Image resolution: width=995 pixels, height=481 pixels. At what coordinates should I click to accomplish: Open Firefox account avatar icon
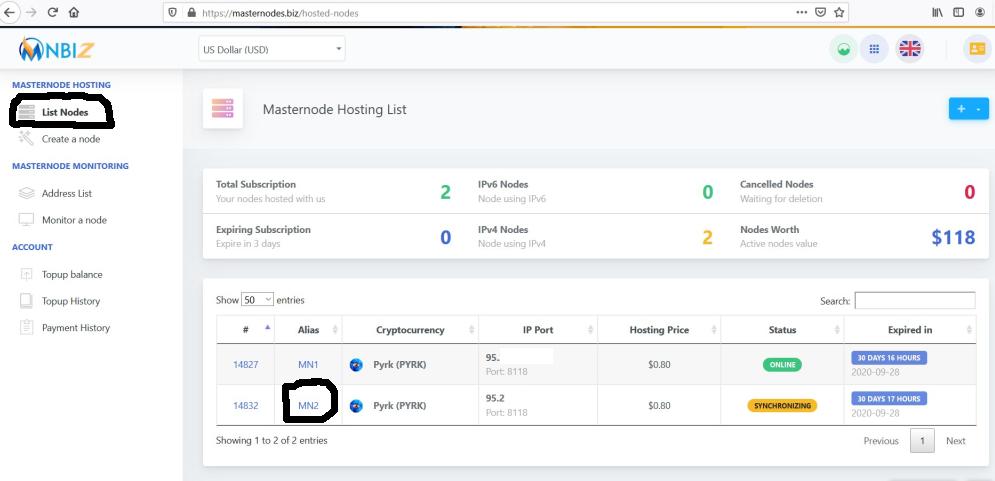pos(980,12)
